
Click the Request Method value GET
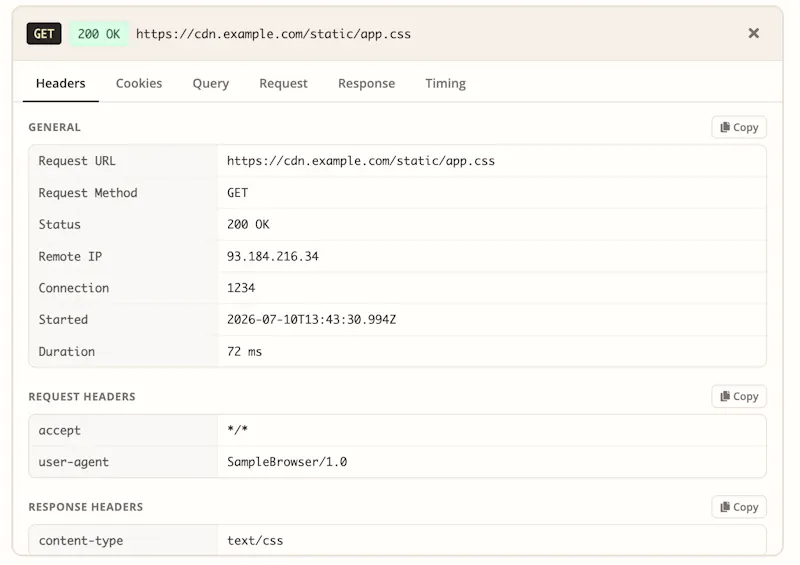(x=237, y=192)
